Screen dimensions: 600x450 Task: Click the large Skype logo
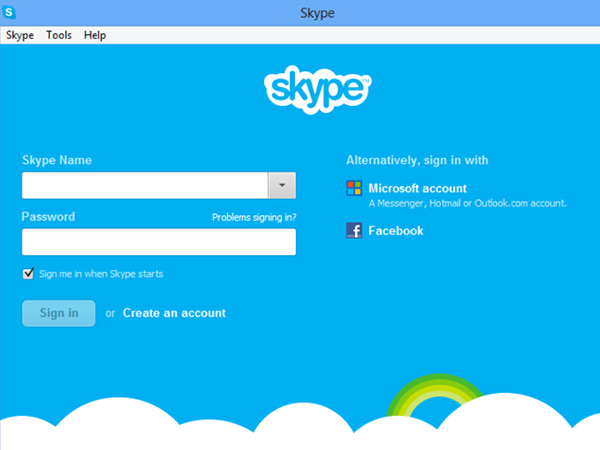(x=318, y=90)
